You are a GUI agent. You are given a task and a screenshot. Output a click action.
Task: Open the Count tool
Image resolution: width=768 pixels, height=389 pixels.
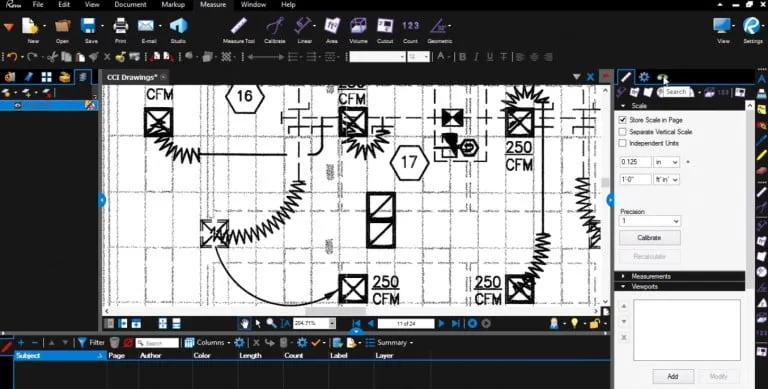coord(410,29)
